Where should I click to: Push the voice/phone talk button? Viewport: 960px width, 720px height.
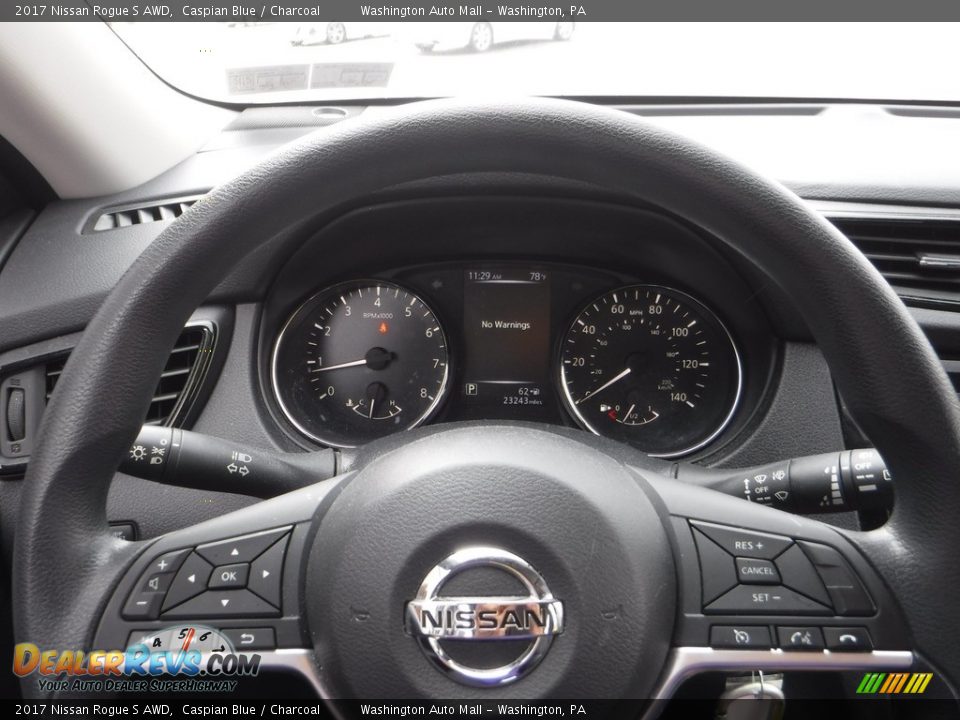[x=800, y=638]
